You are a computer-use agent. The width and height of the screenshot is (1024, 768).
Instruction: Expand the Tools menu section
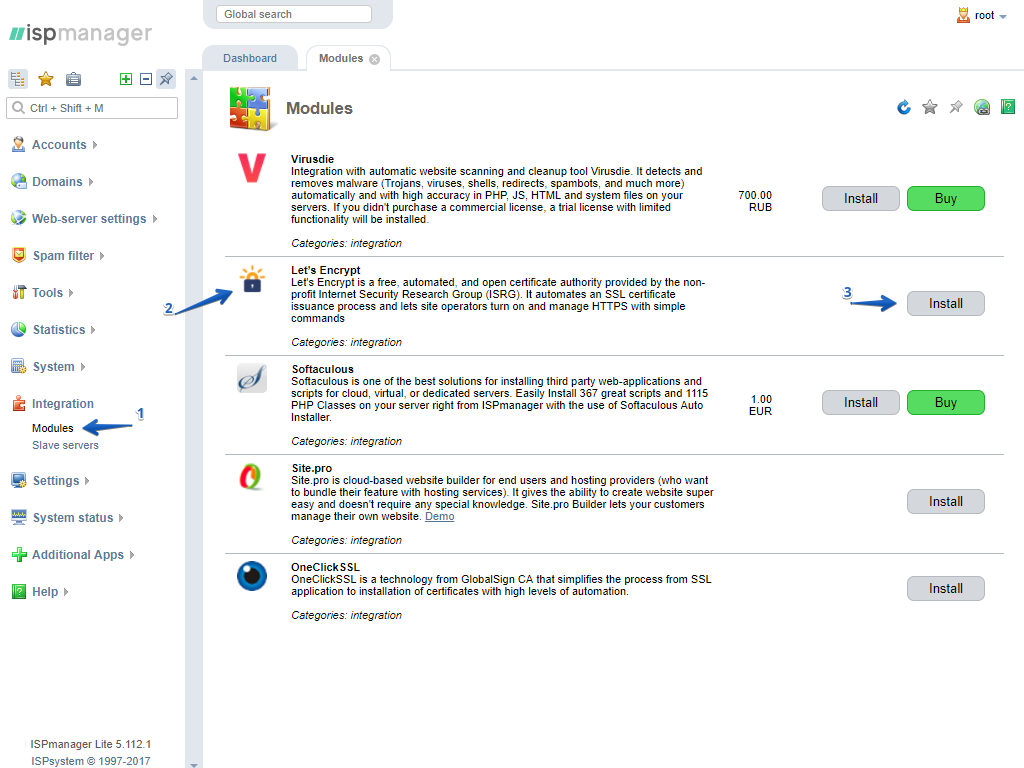(x=71, y=293)
